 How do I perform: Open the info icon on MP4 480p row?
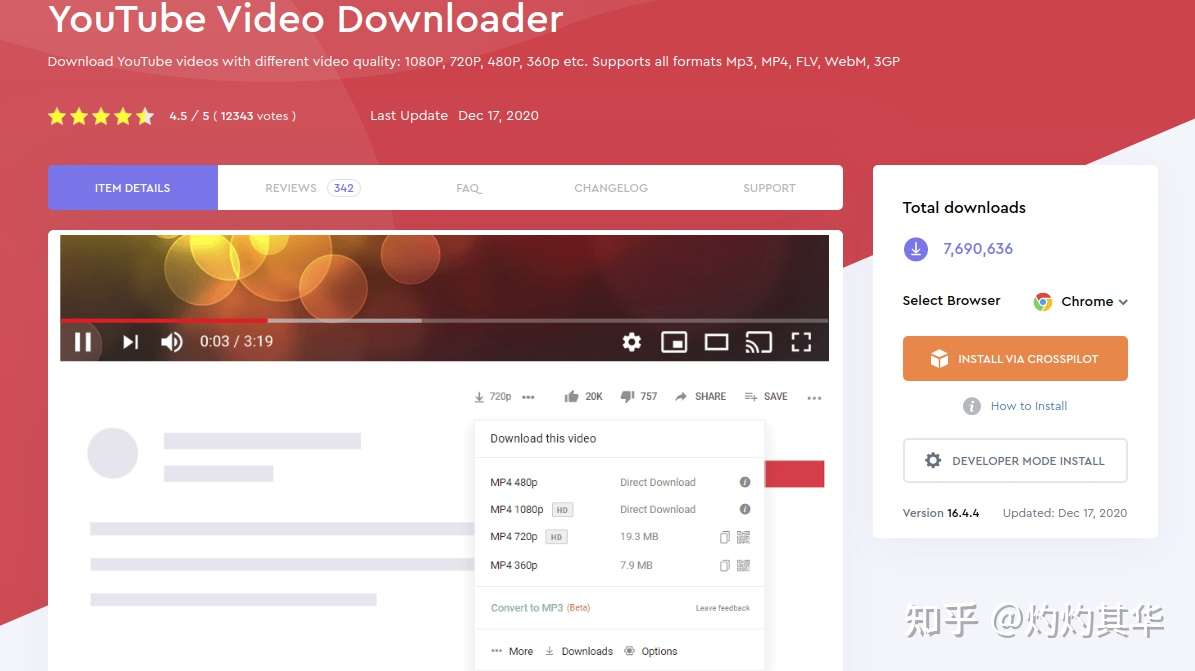point(745,482)
